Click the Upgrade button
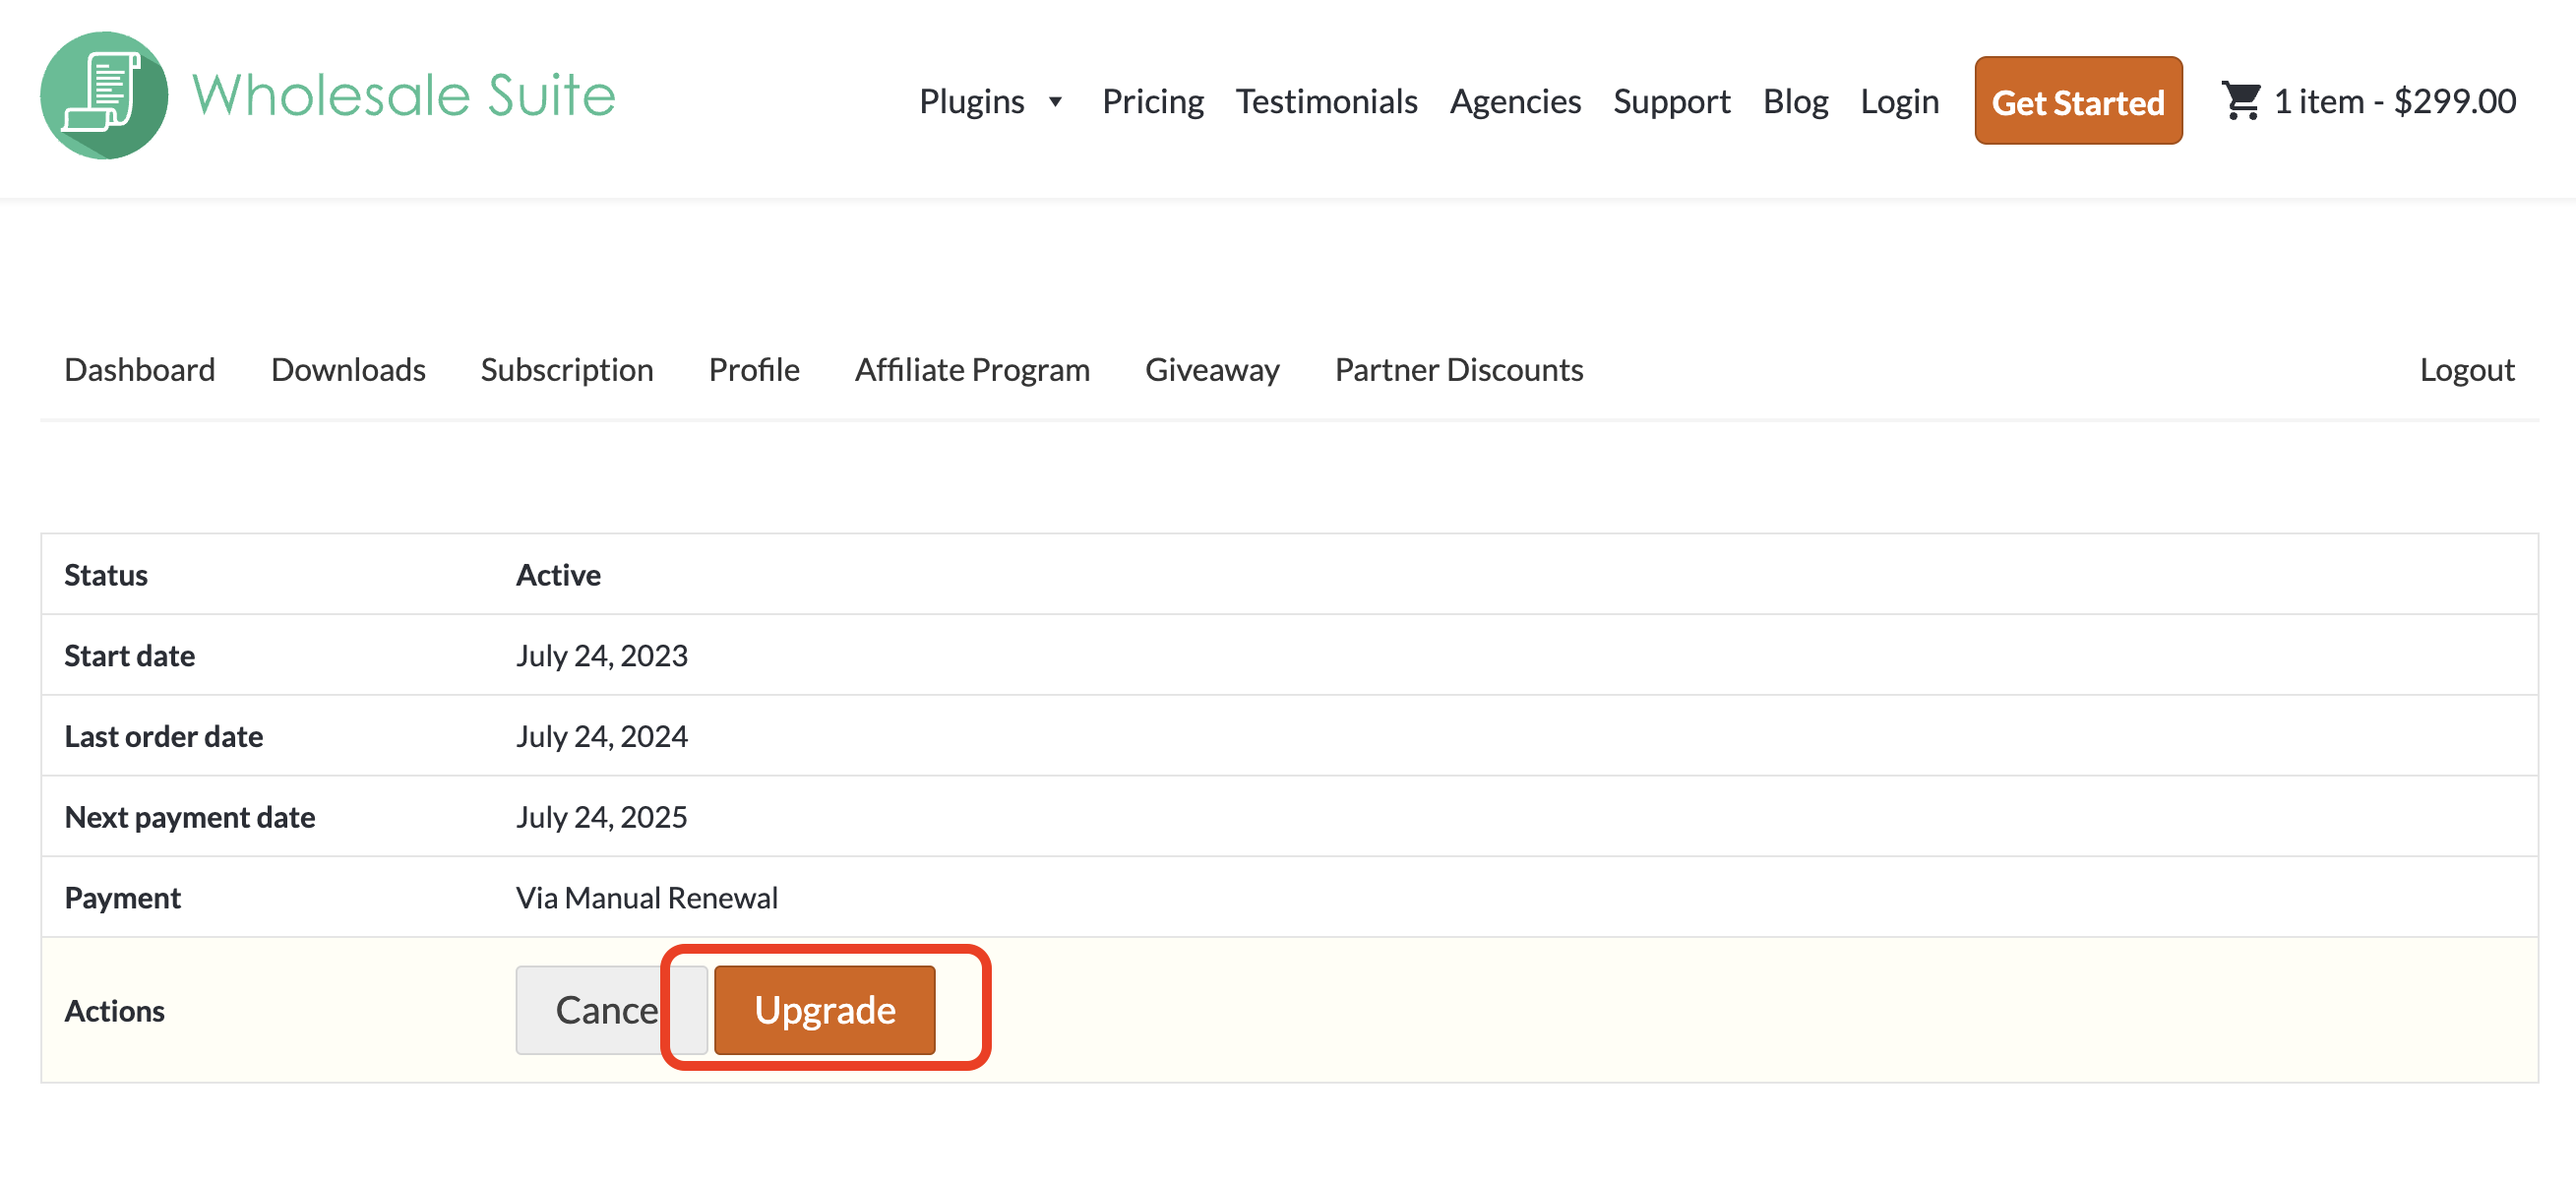Screen dimensions: 2576x1185 click(x=824, y=1009)
